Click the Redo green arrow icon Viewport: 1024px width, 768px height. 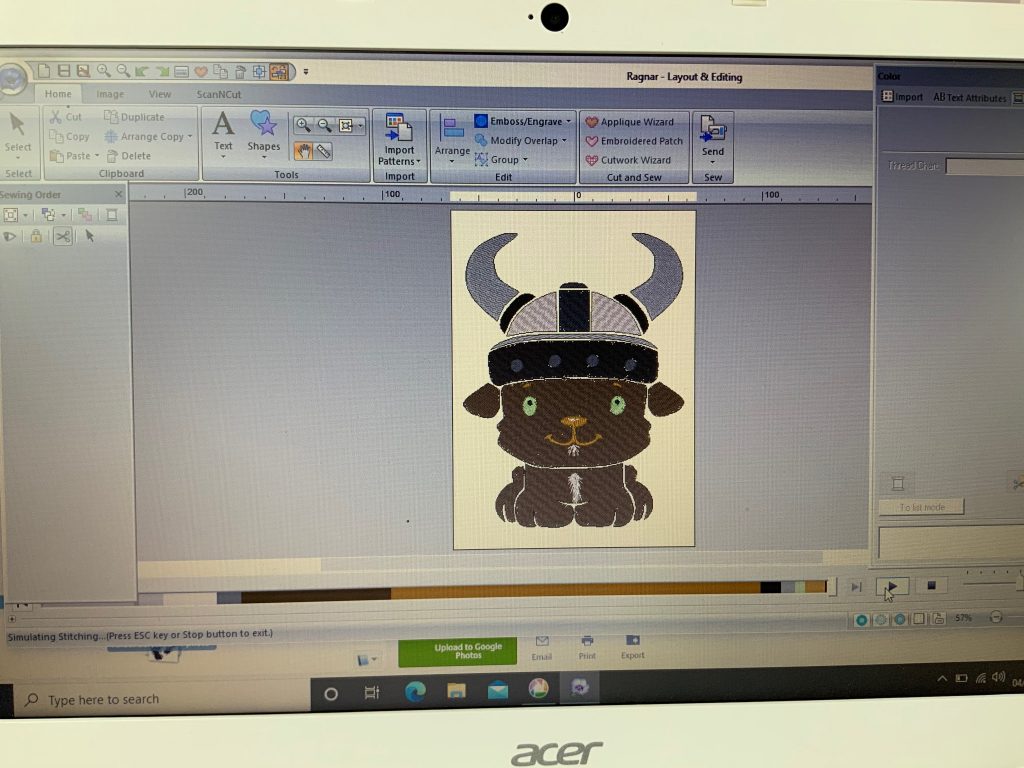(161, 71)
